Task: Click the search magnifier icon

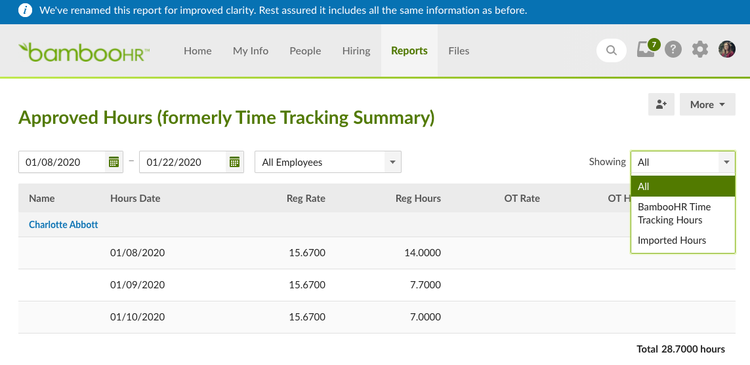Action: (611, 50)
